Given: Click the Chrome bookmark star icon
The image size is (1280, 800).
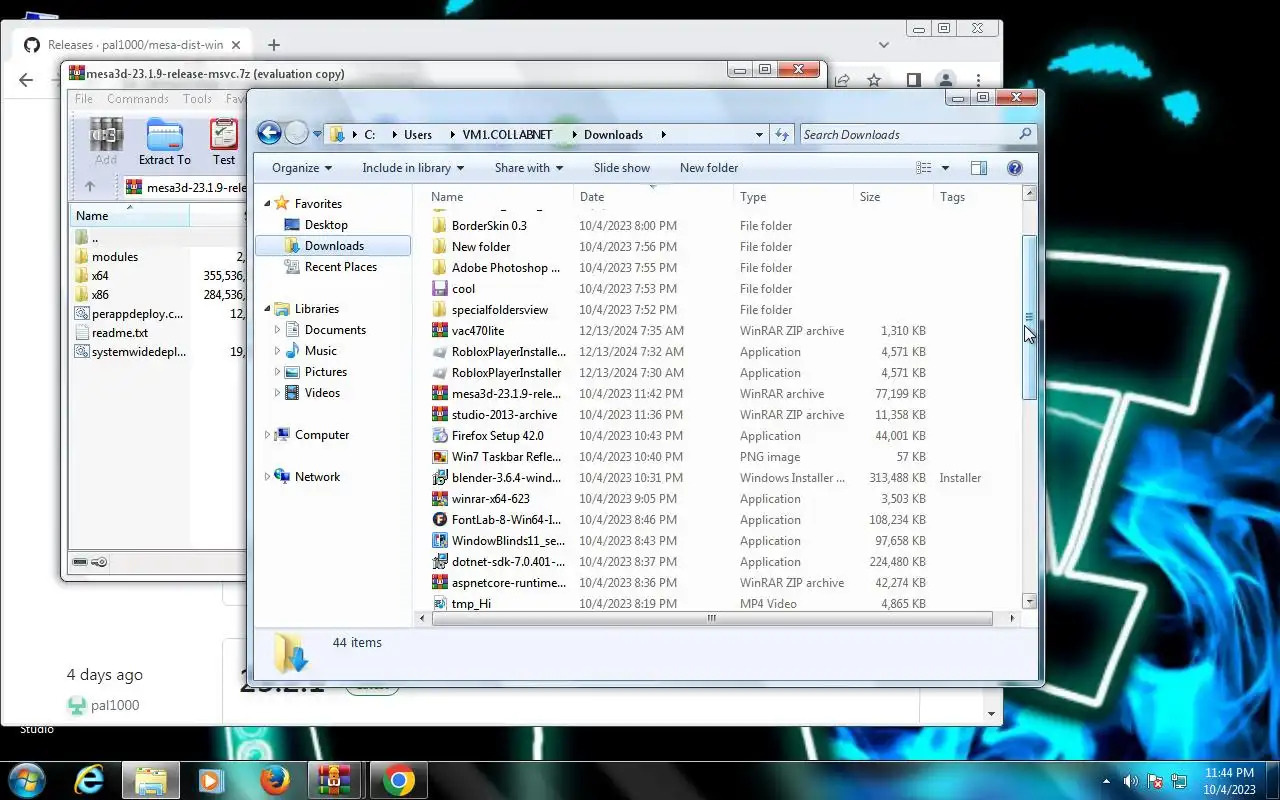Looking at the screenshot, I should 874,80.
